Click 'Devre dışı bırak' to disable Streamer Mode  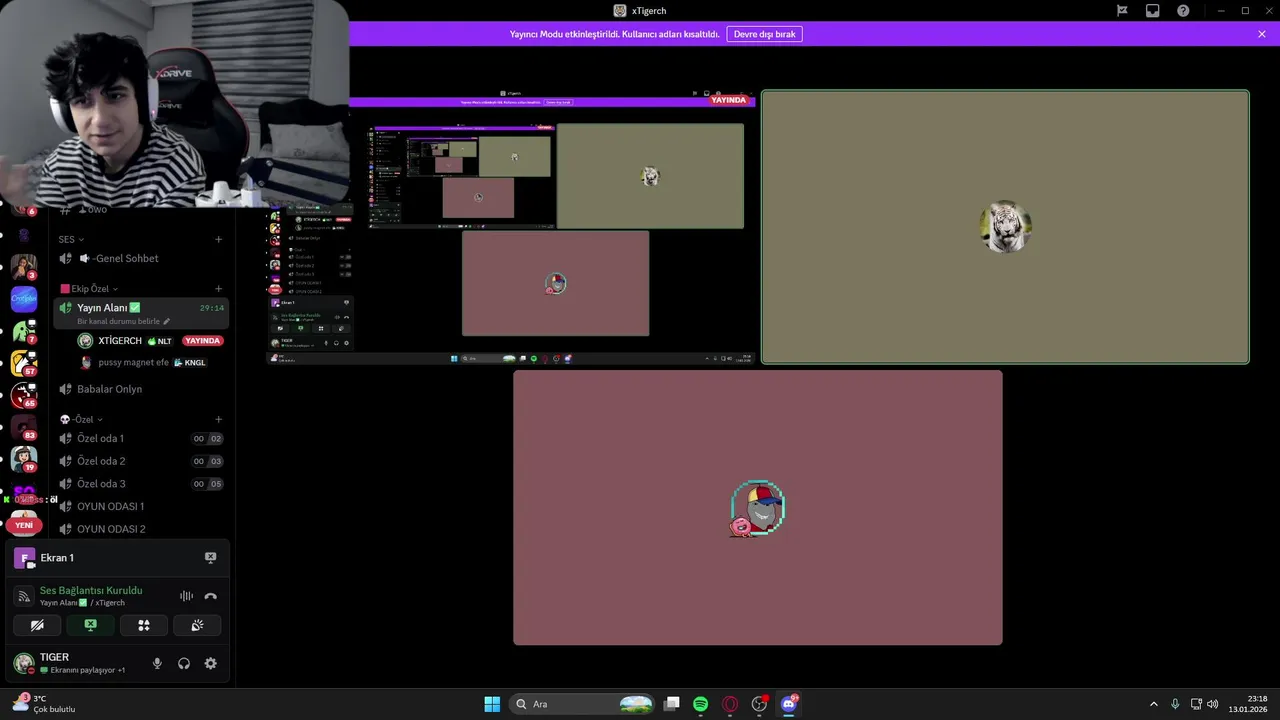[x=764, y=34]
